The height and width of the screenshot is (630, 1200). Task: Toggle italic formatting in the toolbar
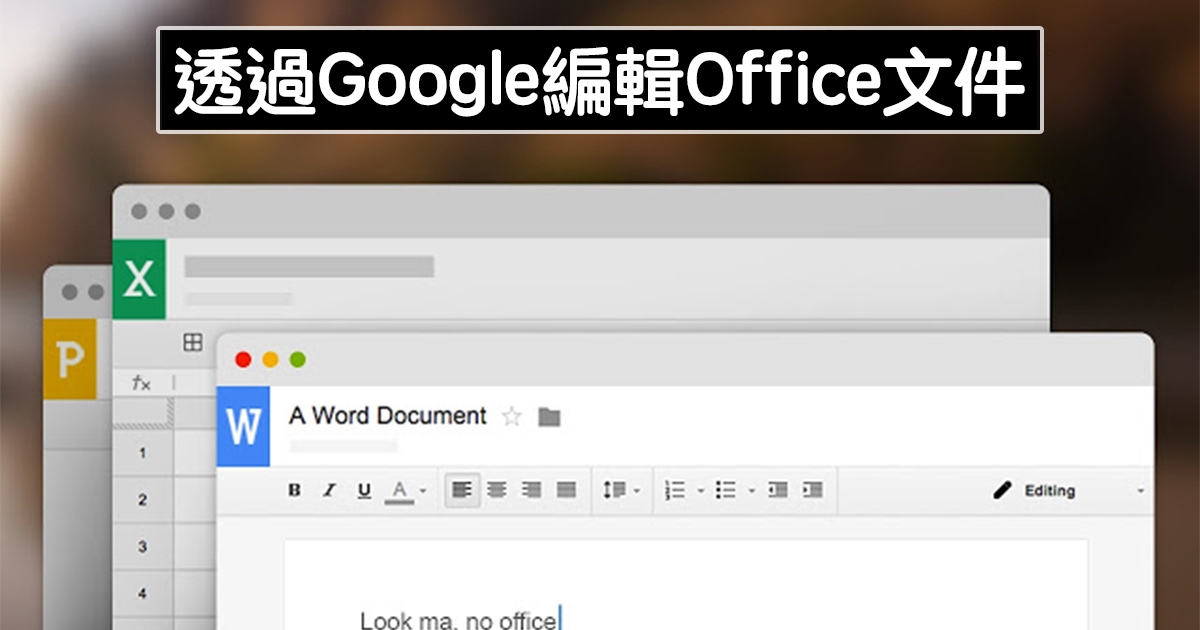329,490
